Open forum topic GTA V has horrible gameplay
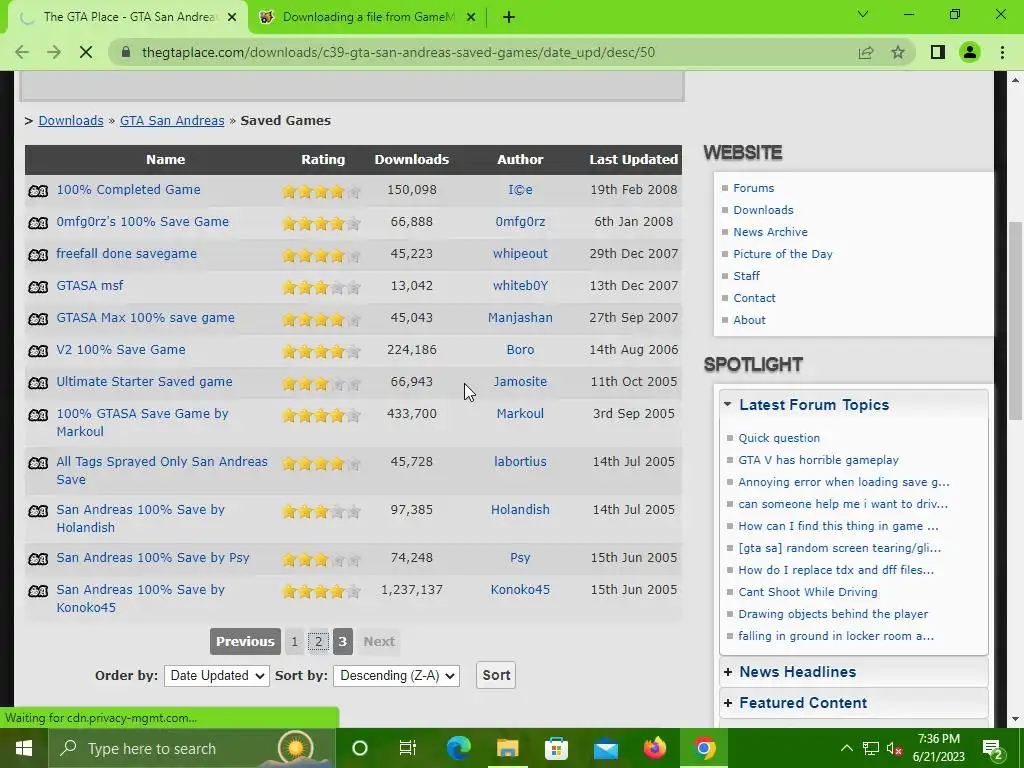The image size is (1024, 768). coord(819,460)
